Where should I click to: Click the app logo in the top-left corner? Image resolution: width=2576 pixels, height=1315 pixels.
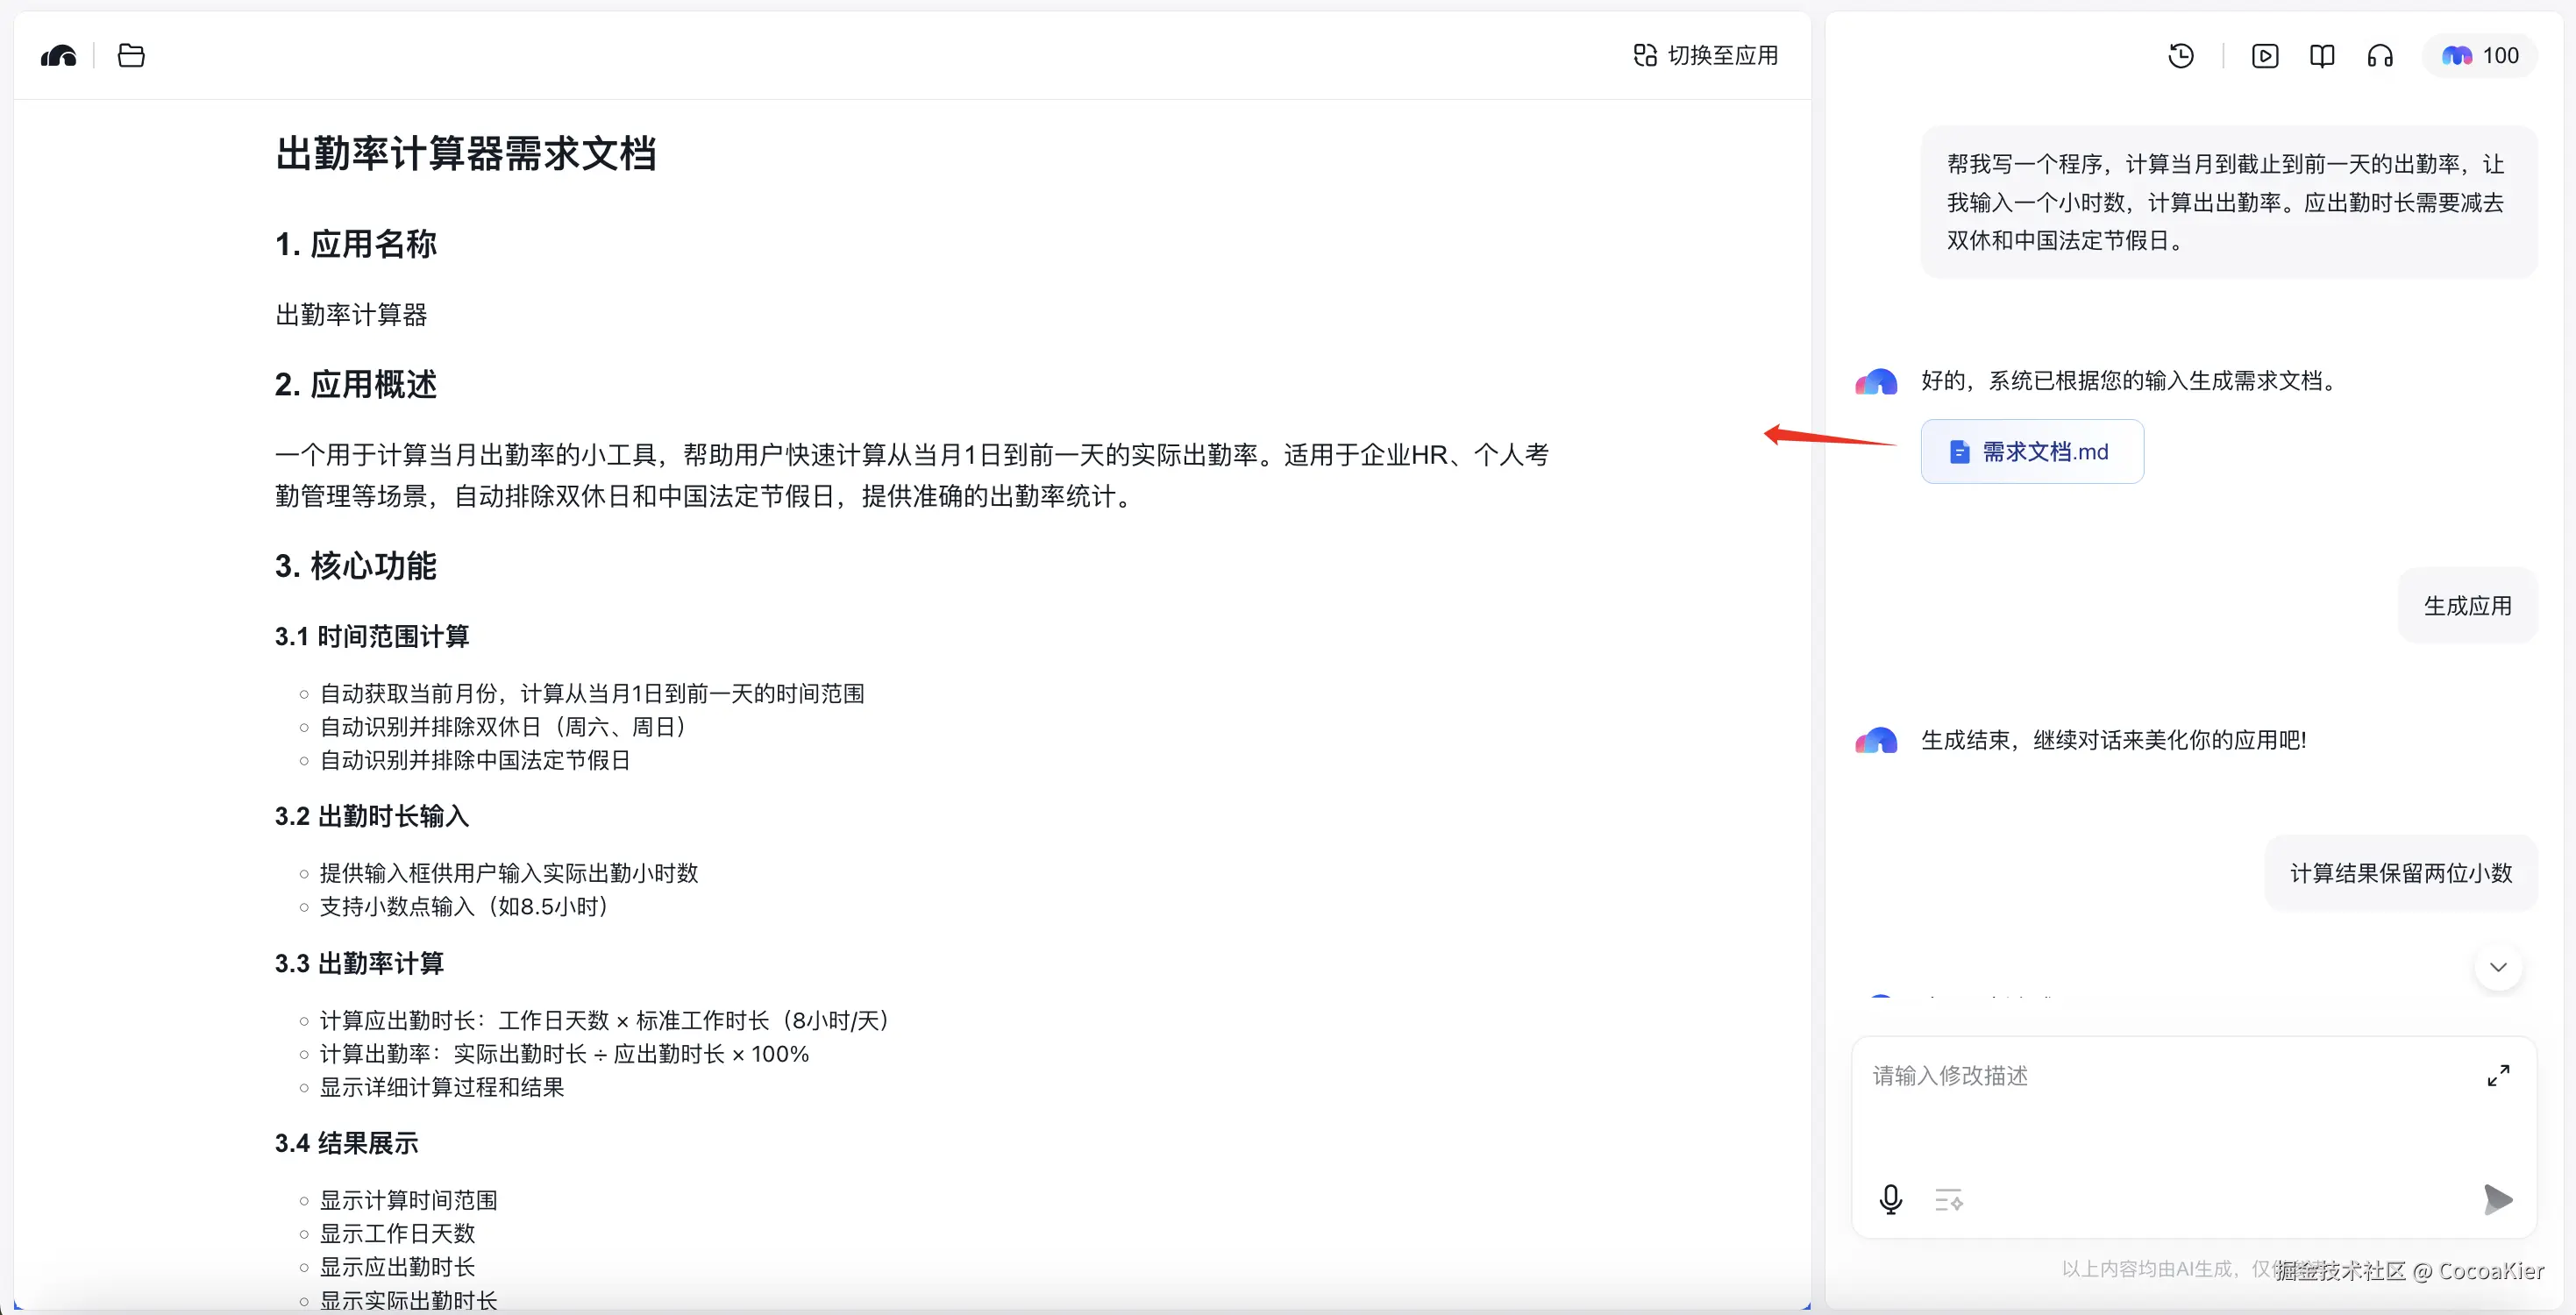tap(58, 55)
